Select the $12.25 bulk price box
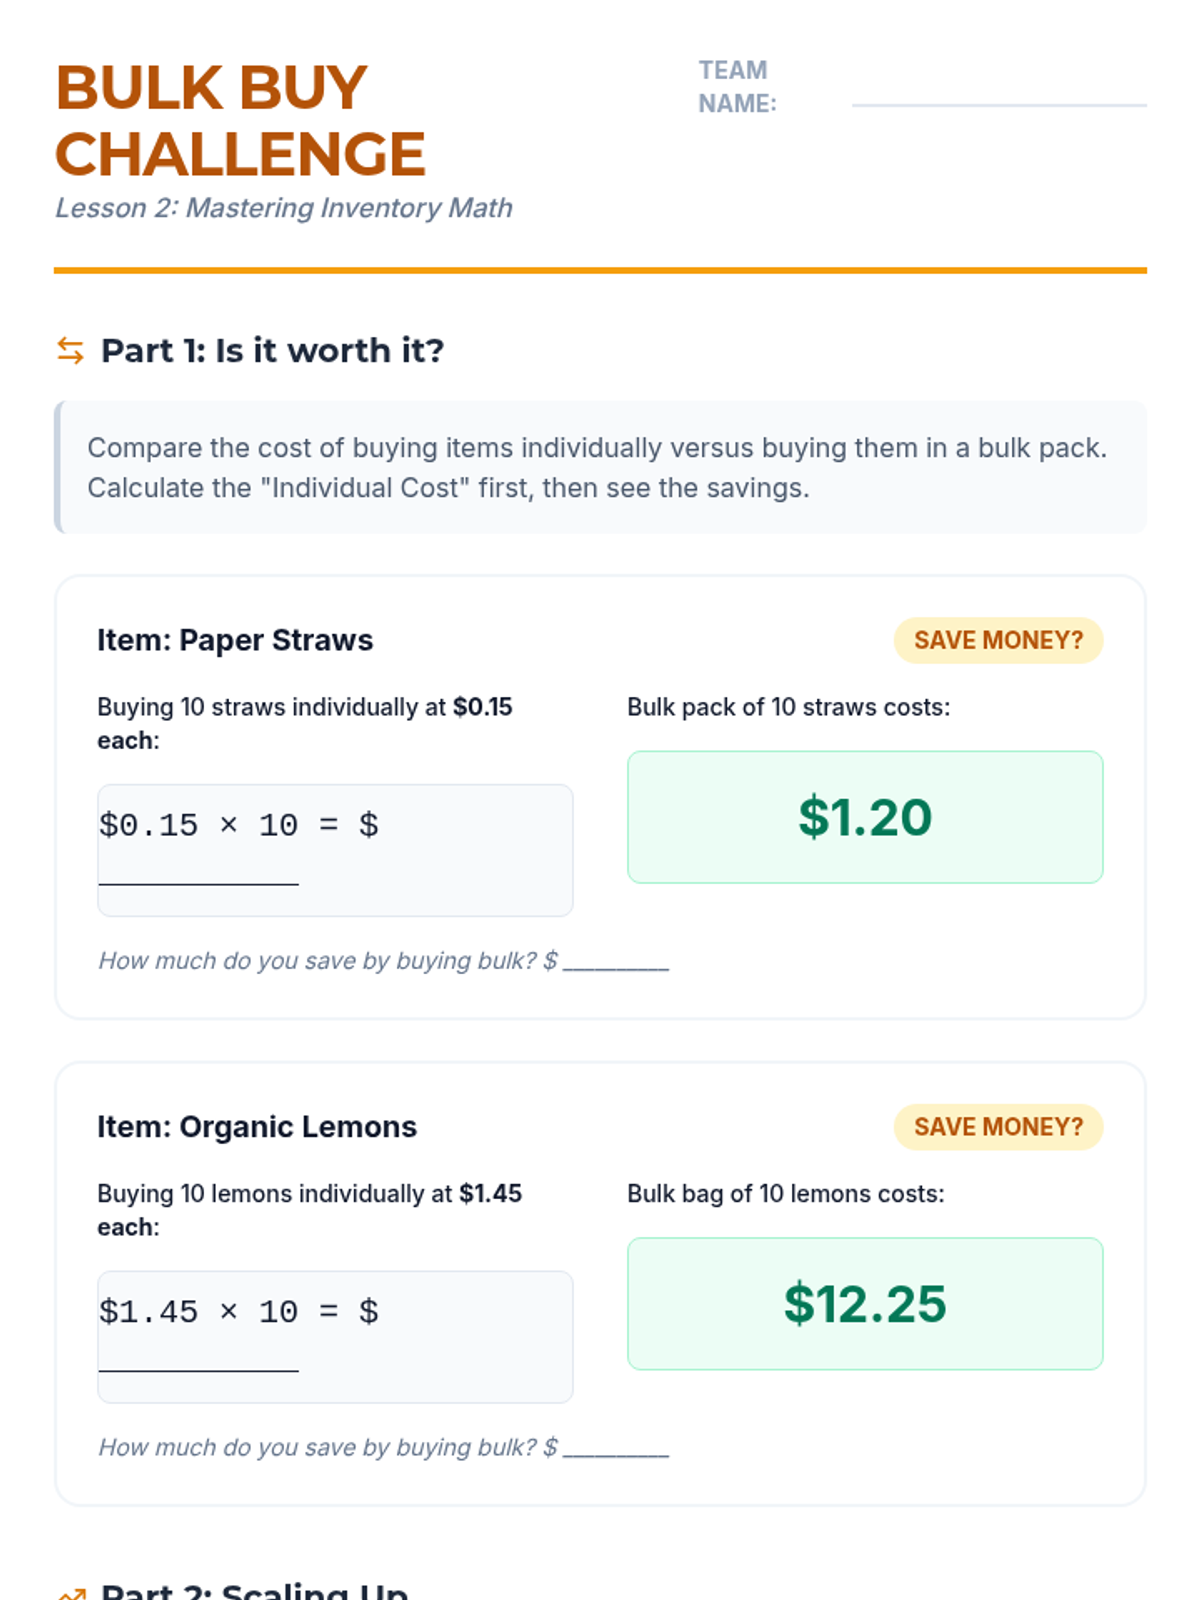Image resolution: width=1200 pixels, height=1600 pixels. (x=865, y=1304)
